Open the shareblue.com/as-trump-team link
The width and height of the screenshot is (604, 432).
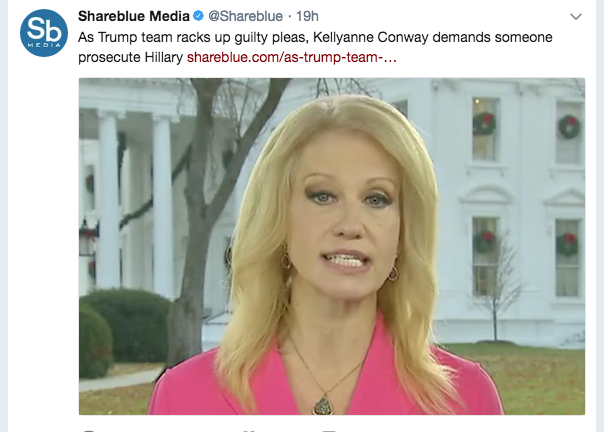[x=292, y=57]
